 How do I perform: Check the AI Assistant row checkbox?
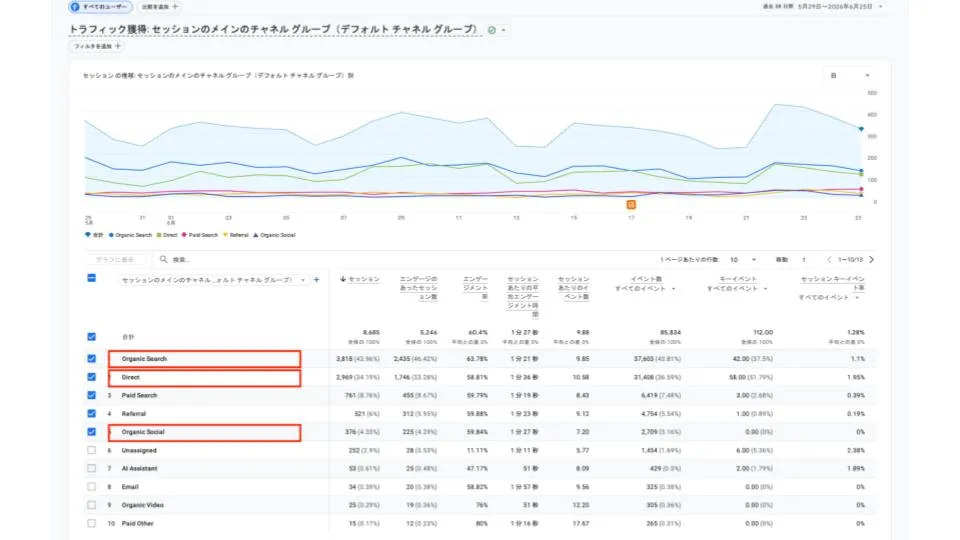[91, 468]
